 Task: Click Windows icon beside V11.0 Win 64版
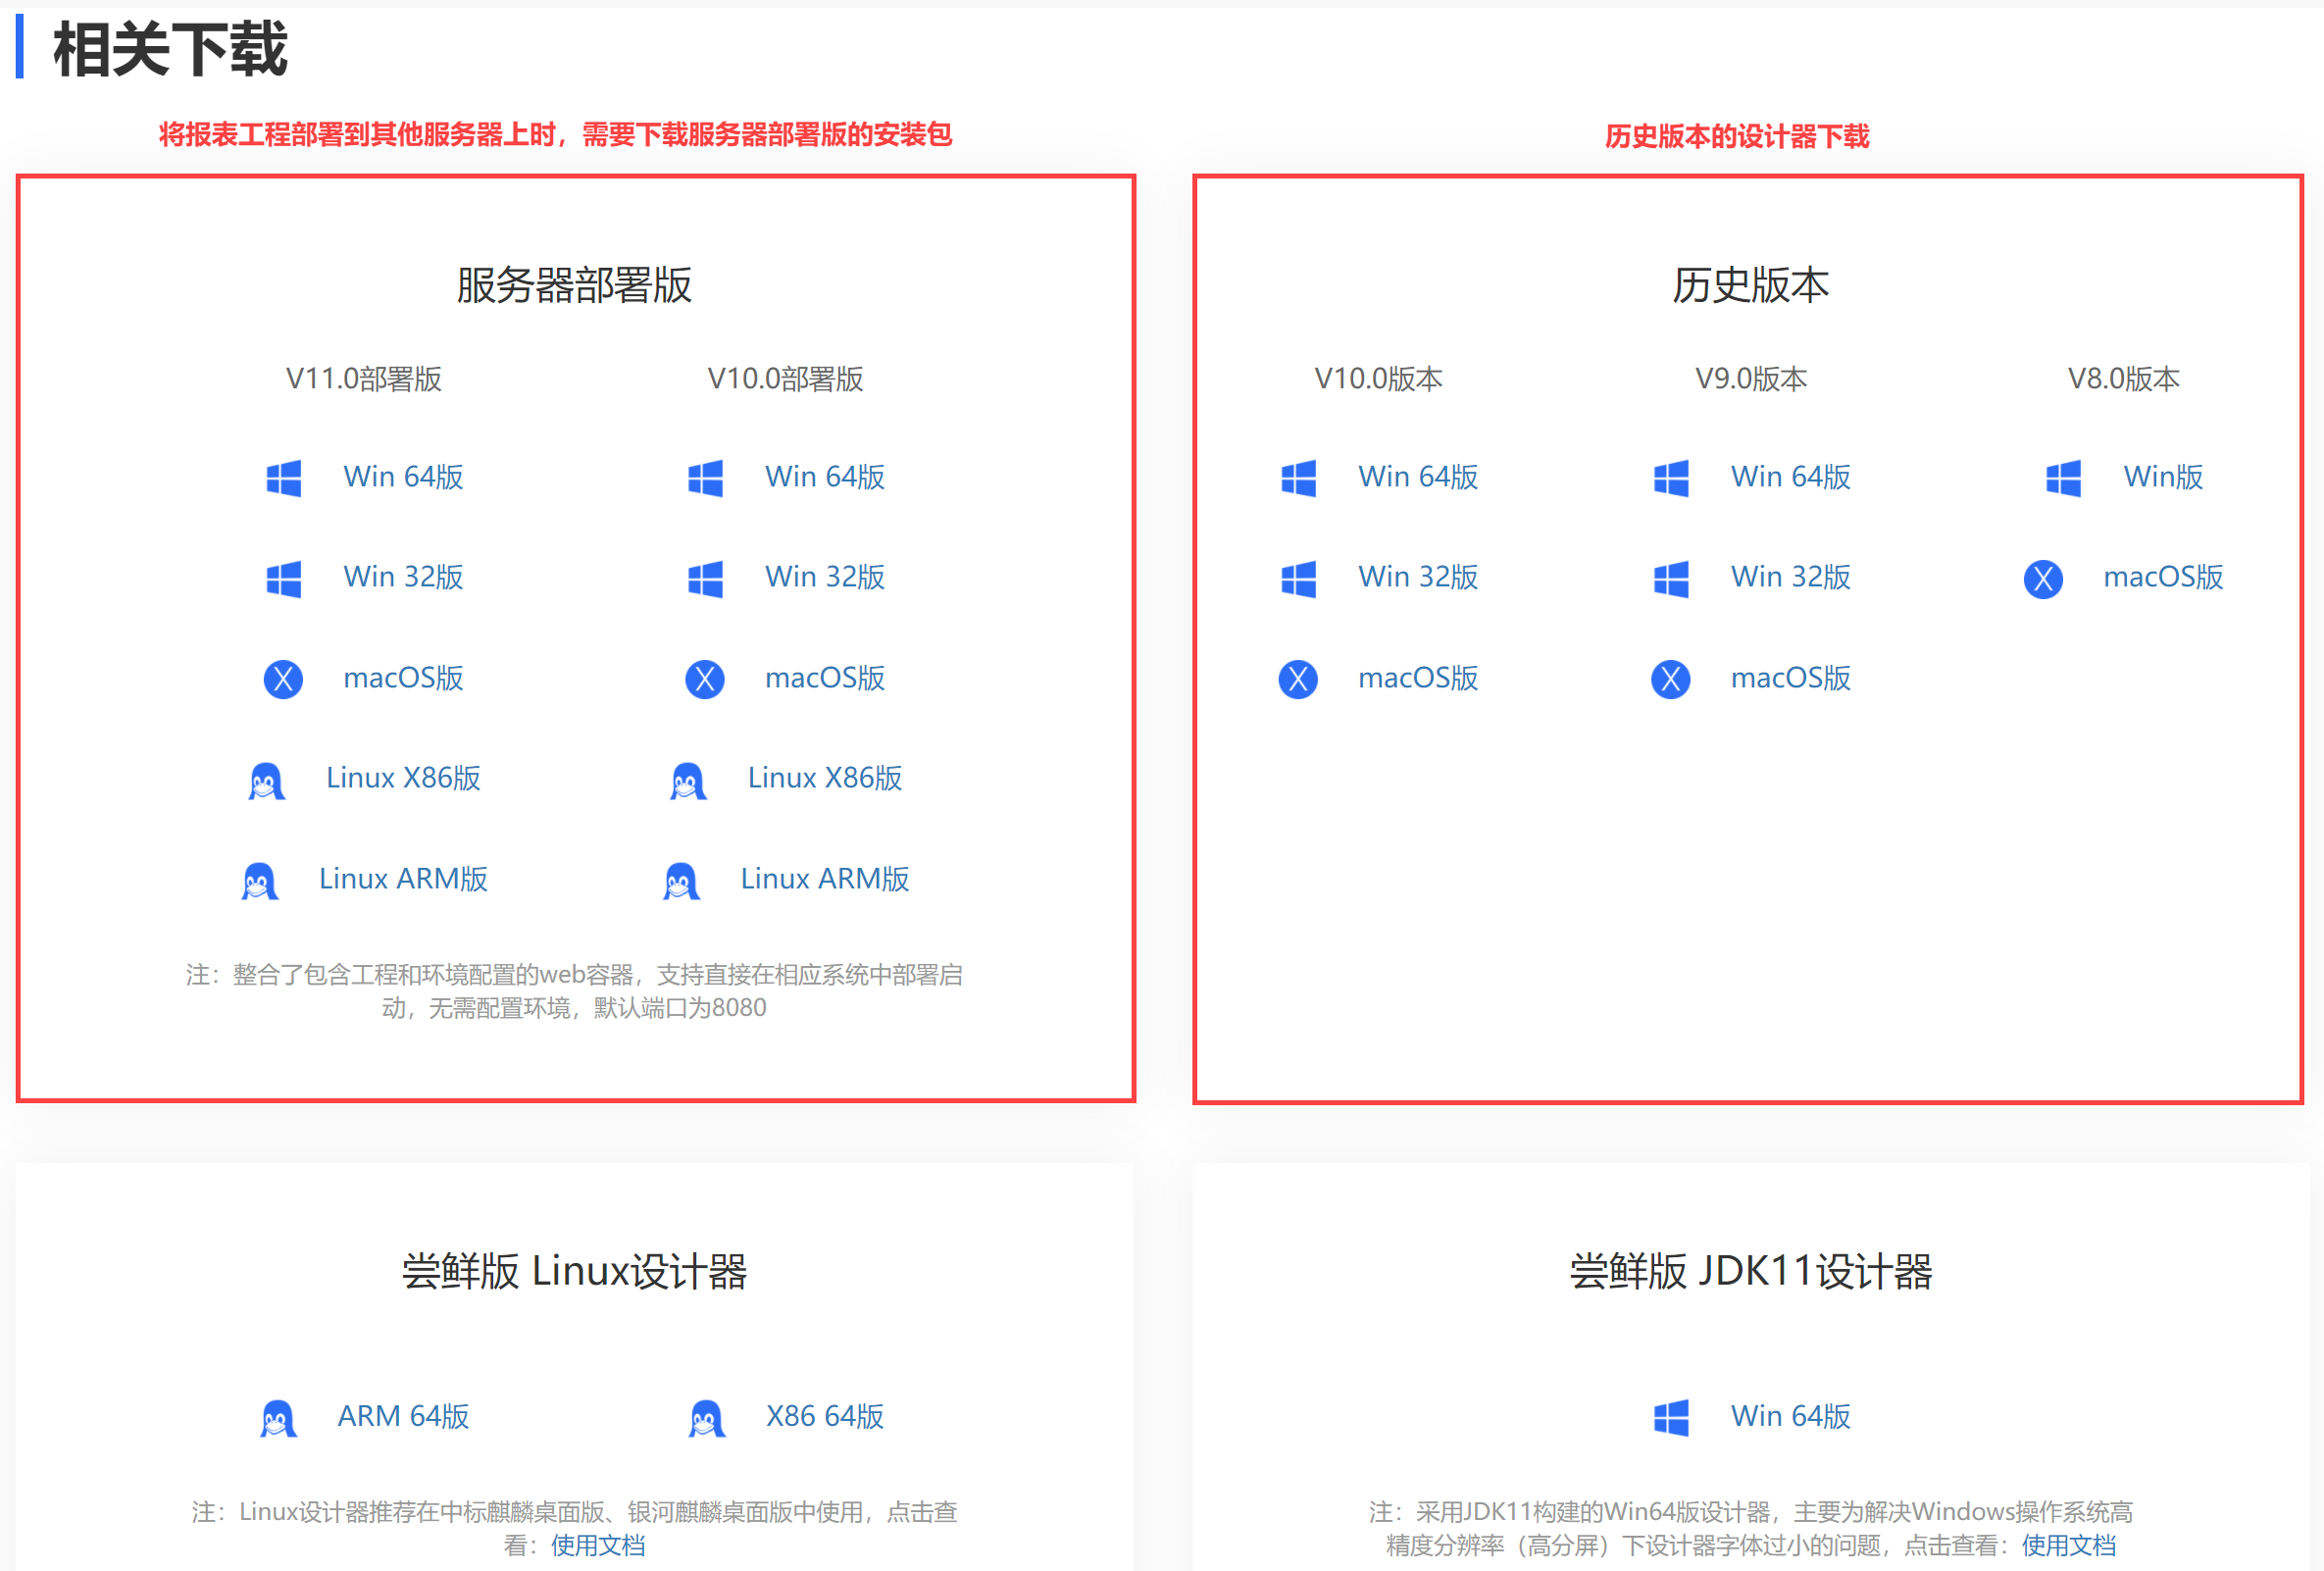click(x=283, y=478)
